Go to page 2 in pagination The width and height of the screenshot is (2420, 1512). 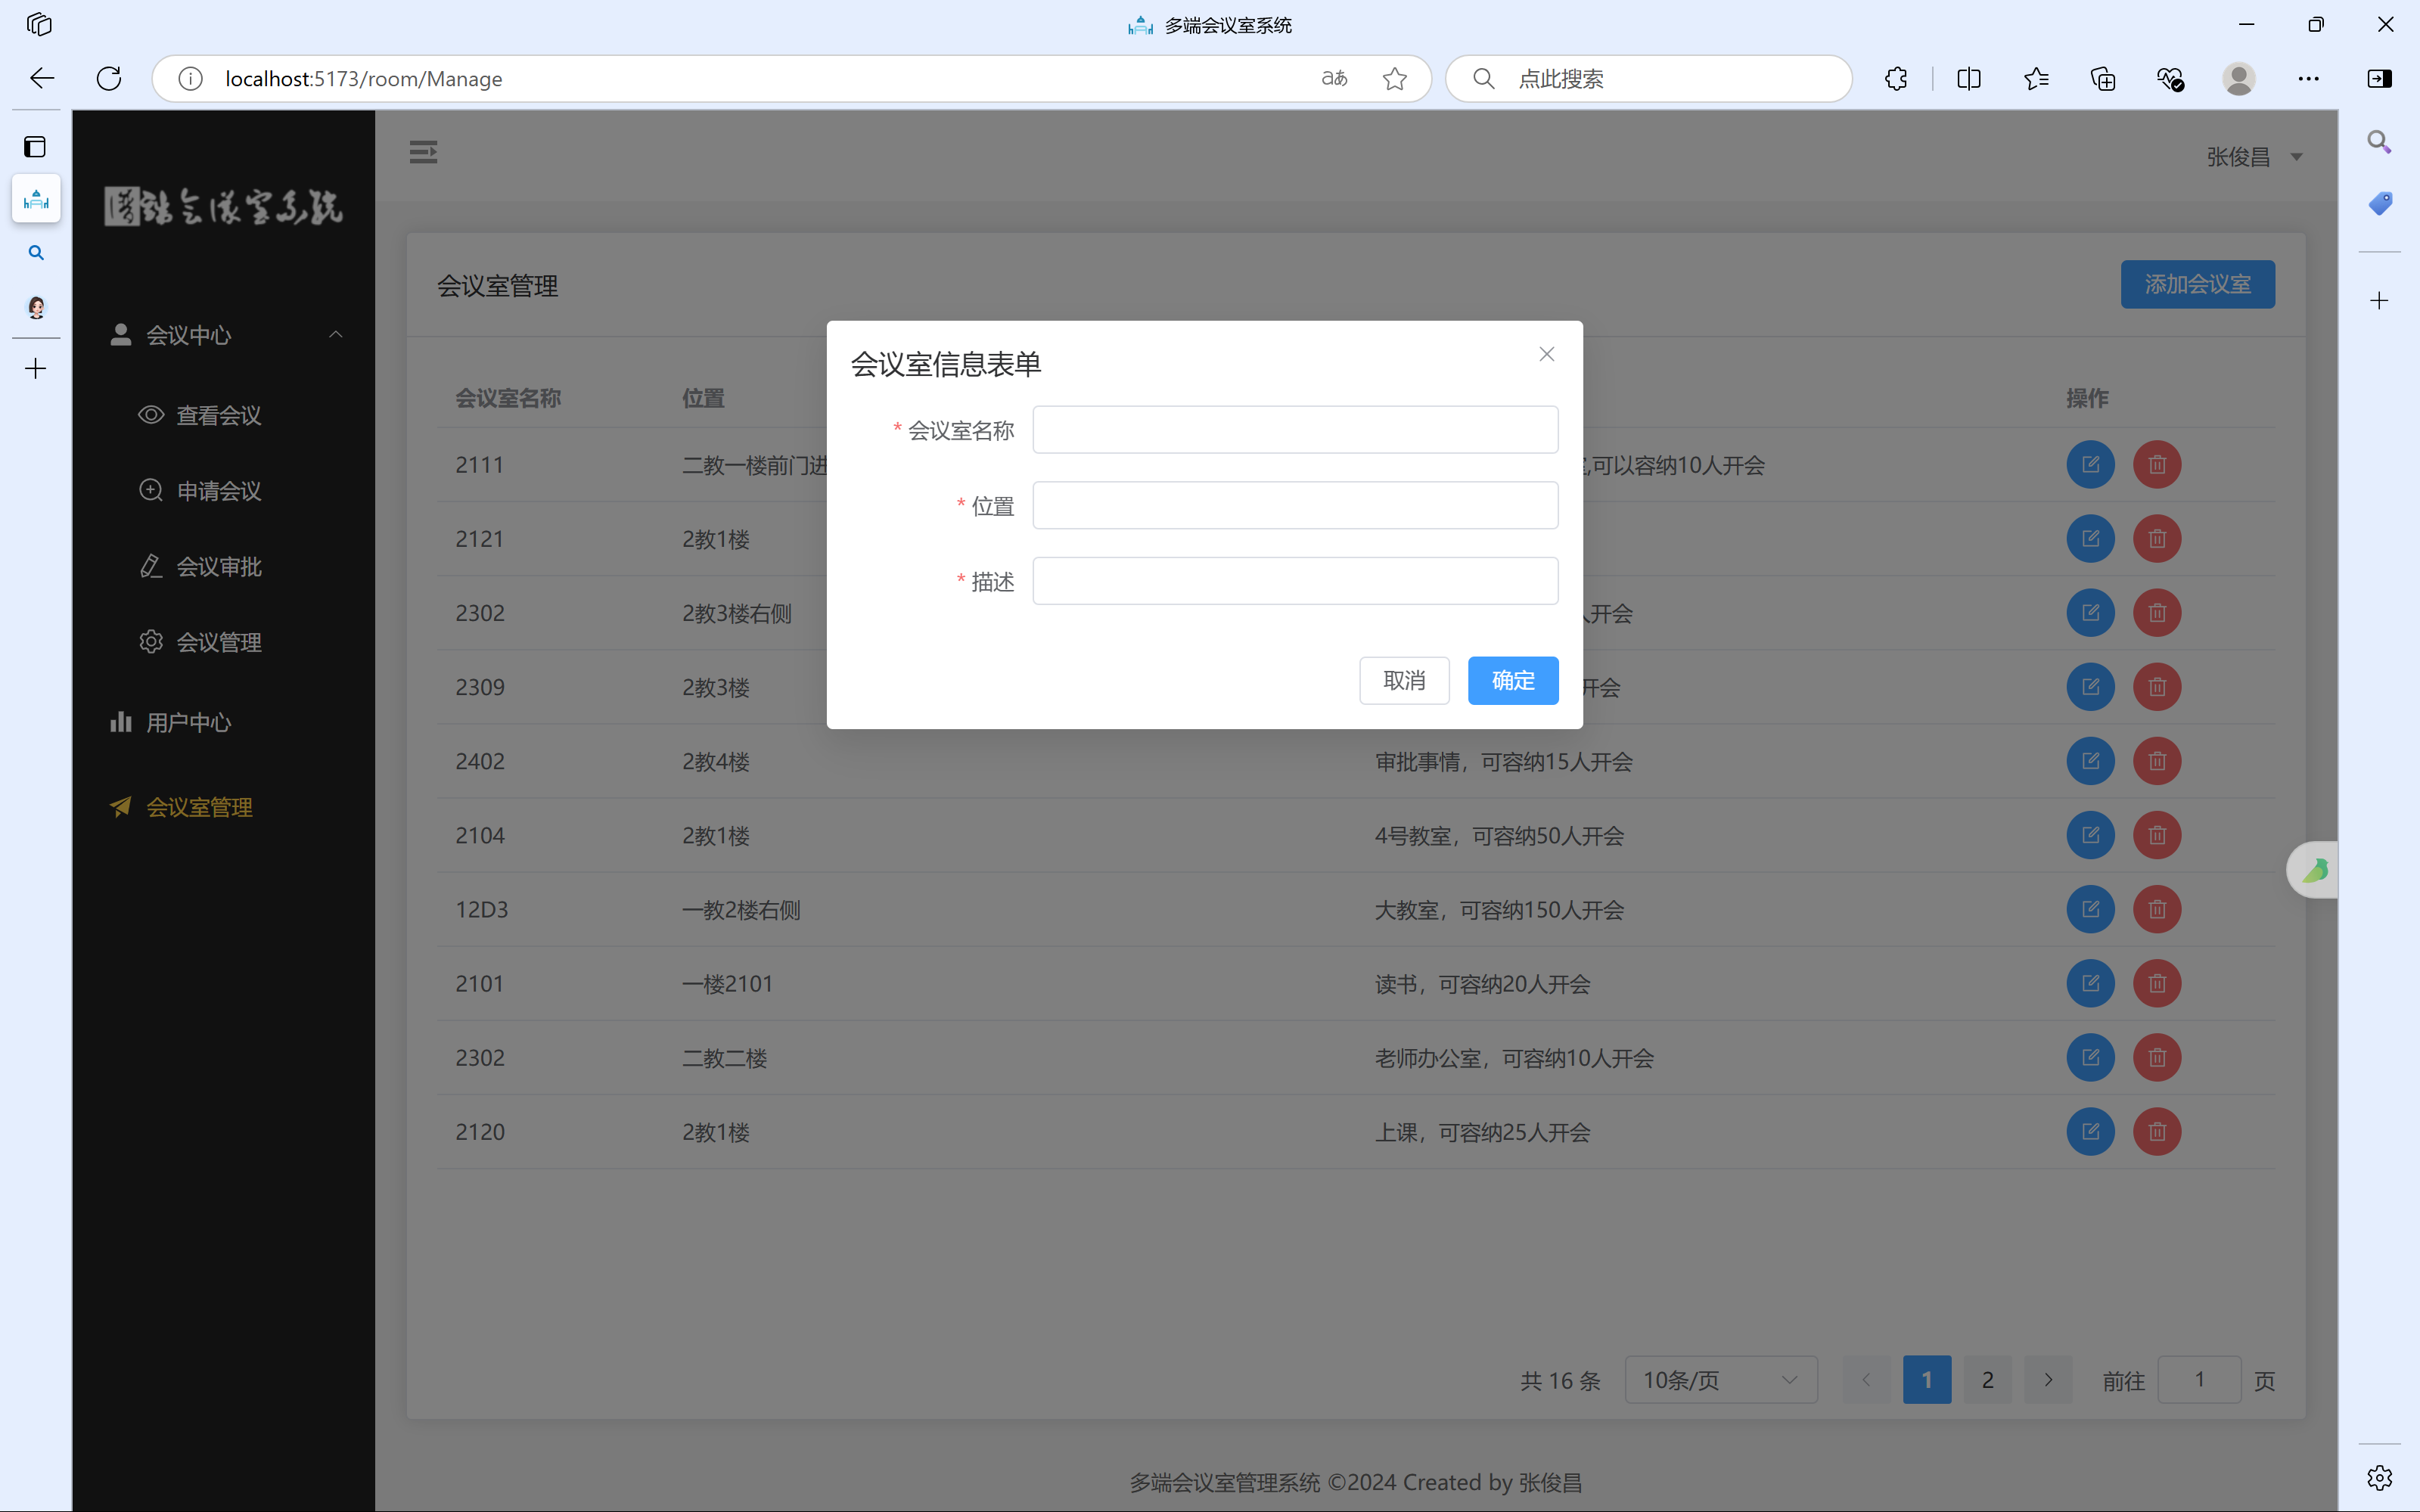(1987, 1380)
